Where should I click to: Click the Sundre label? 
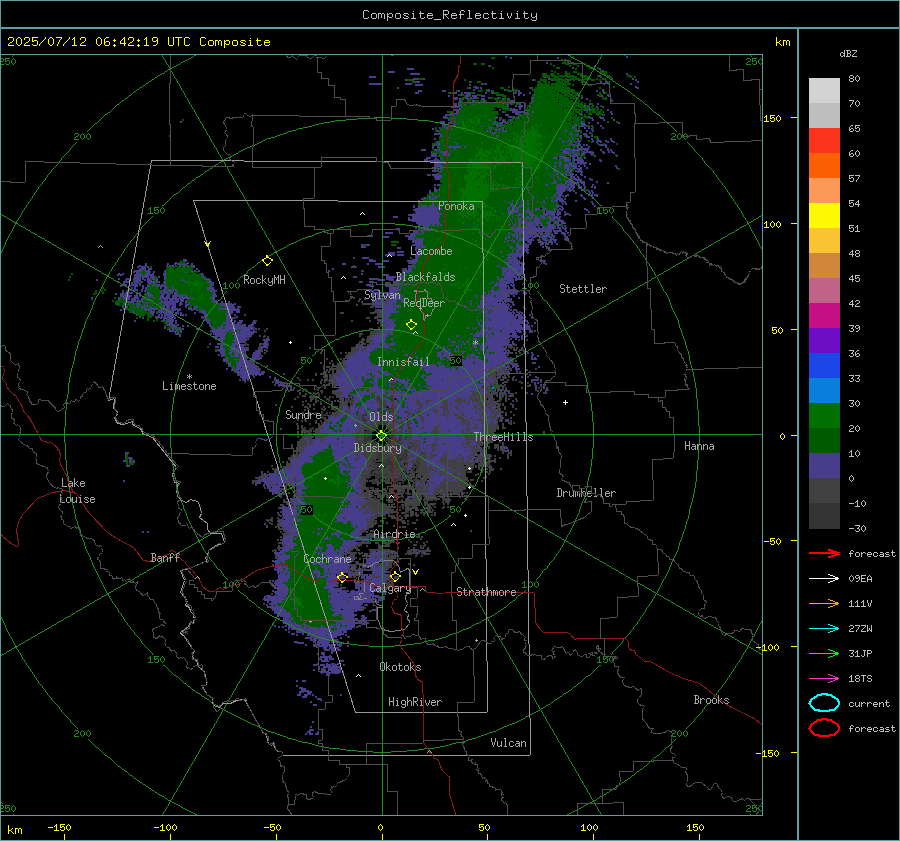[303, 415]
